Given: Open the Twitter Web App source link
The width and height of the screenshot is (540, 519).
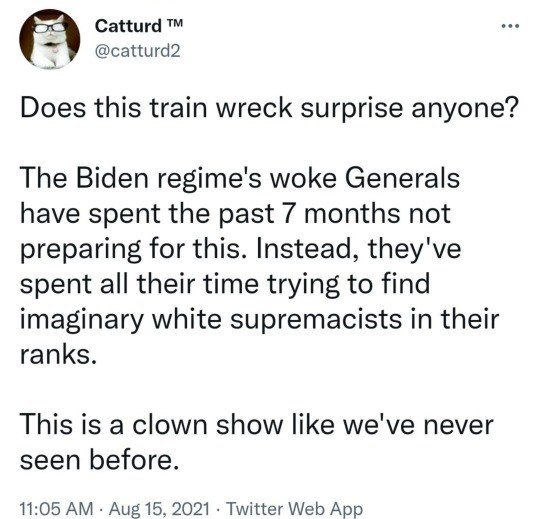Looking at the screenshot, I should pyautogui.click(x=295, y=508).
